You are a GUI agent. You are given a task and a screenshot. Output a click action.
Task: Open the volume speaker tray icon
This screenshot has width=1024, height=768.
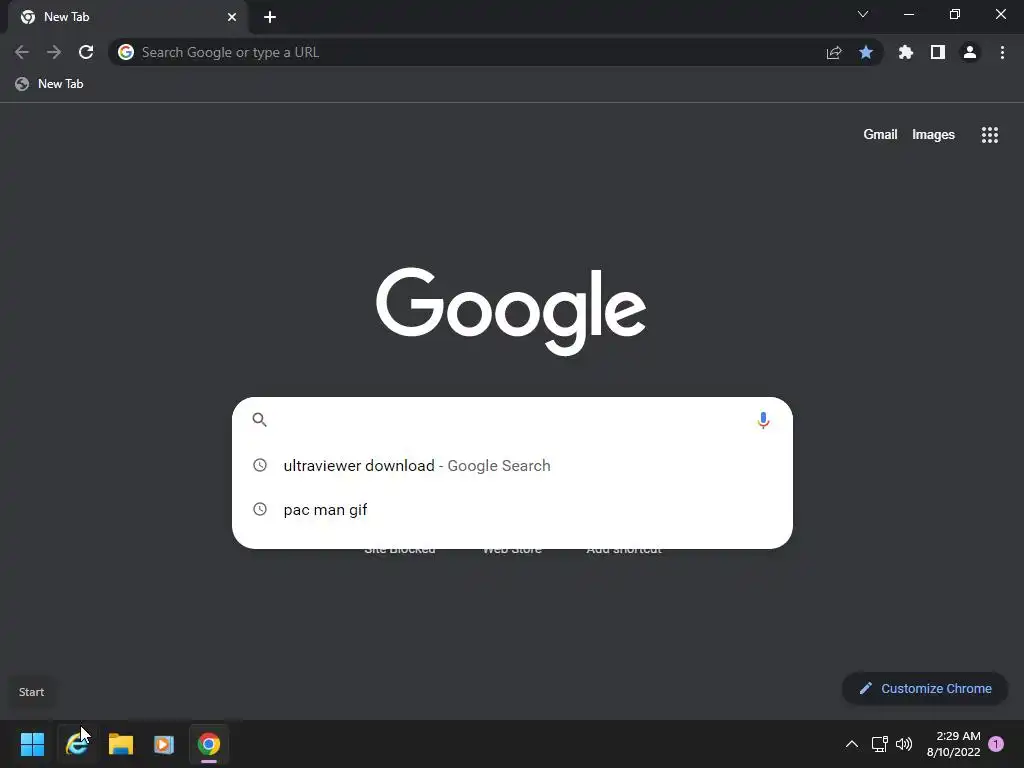[904, 744]
